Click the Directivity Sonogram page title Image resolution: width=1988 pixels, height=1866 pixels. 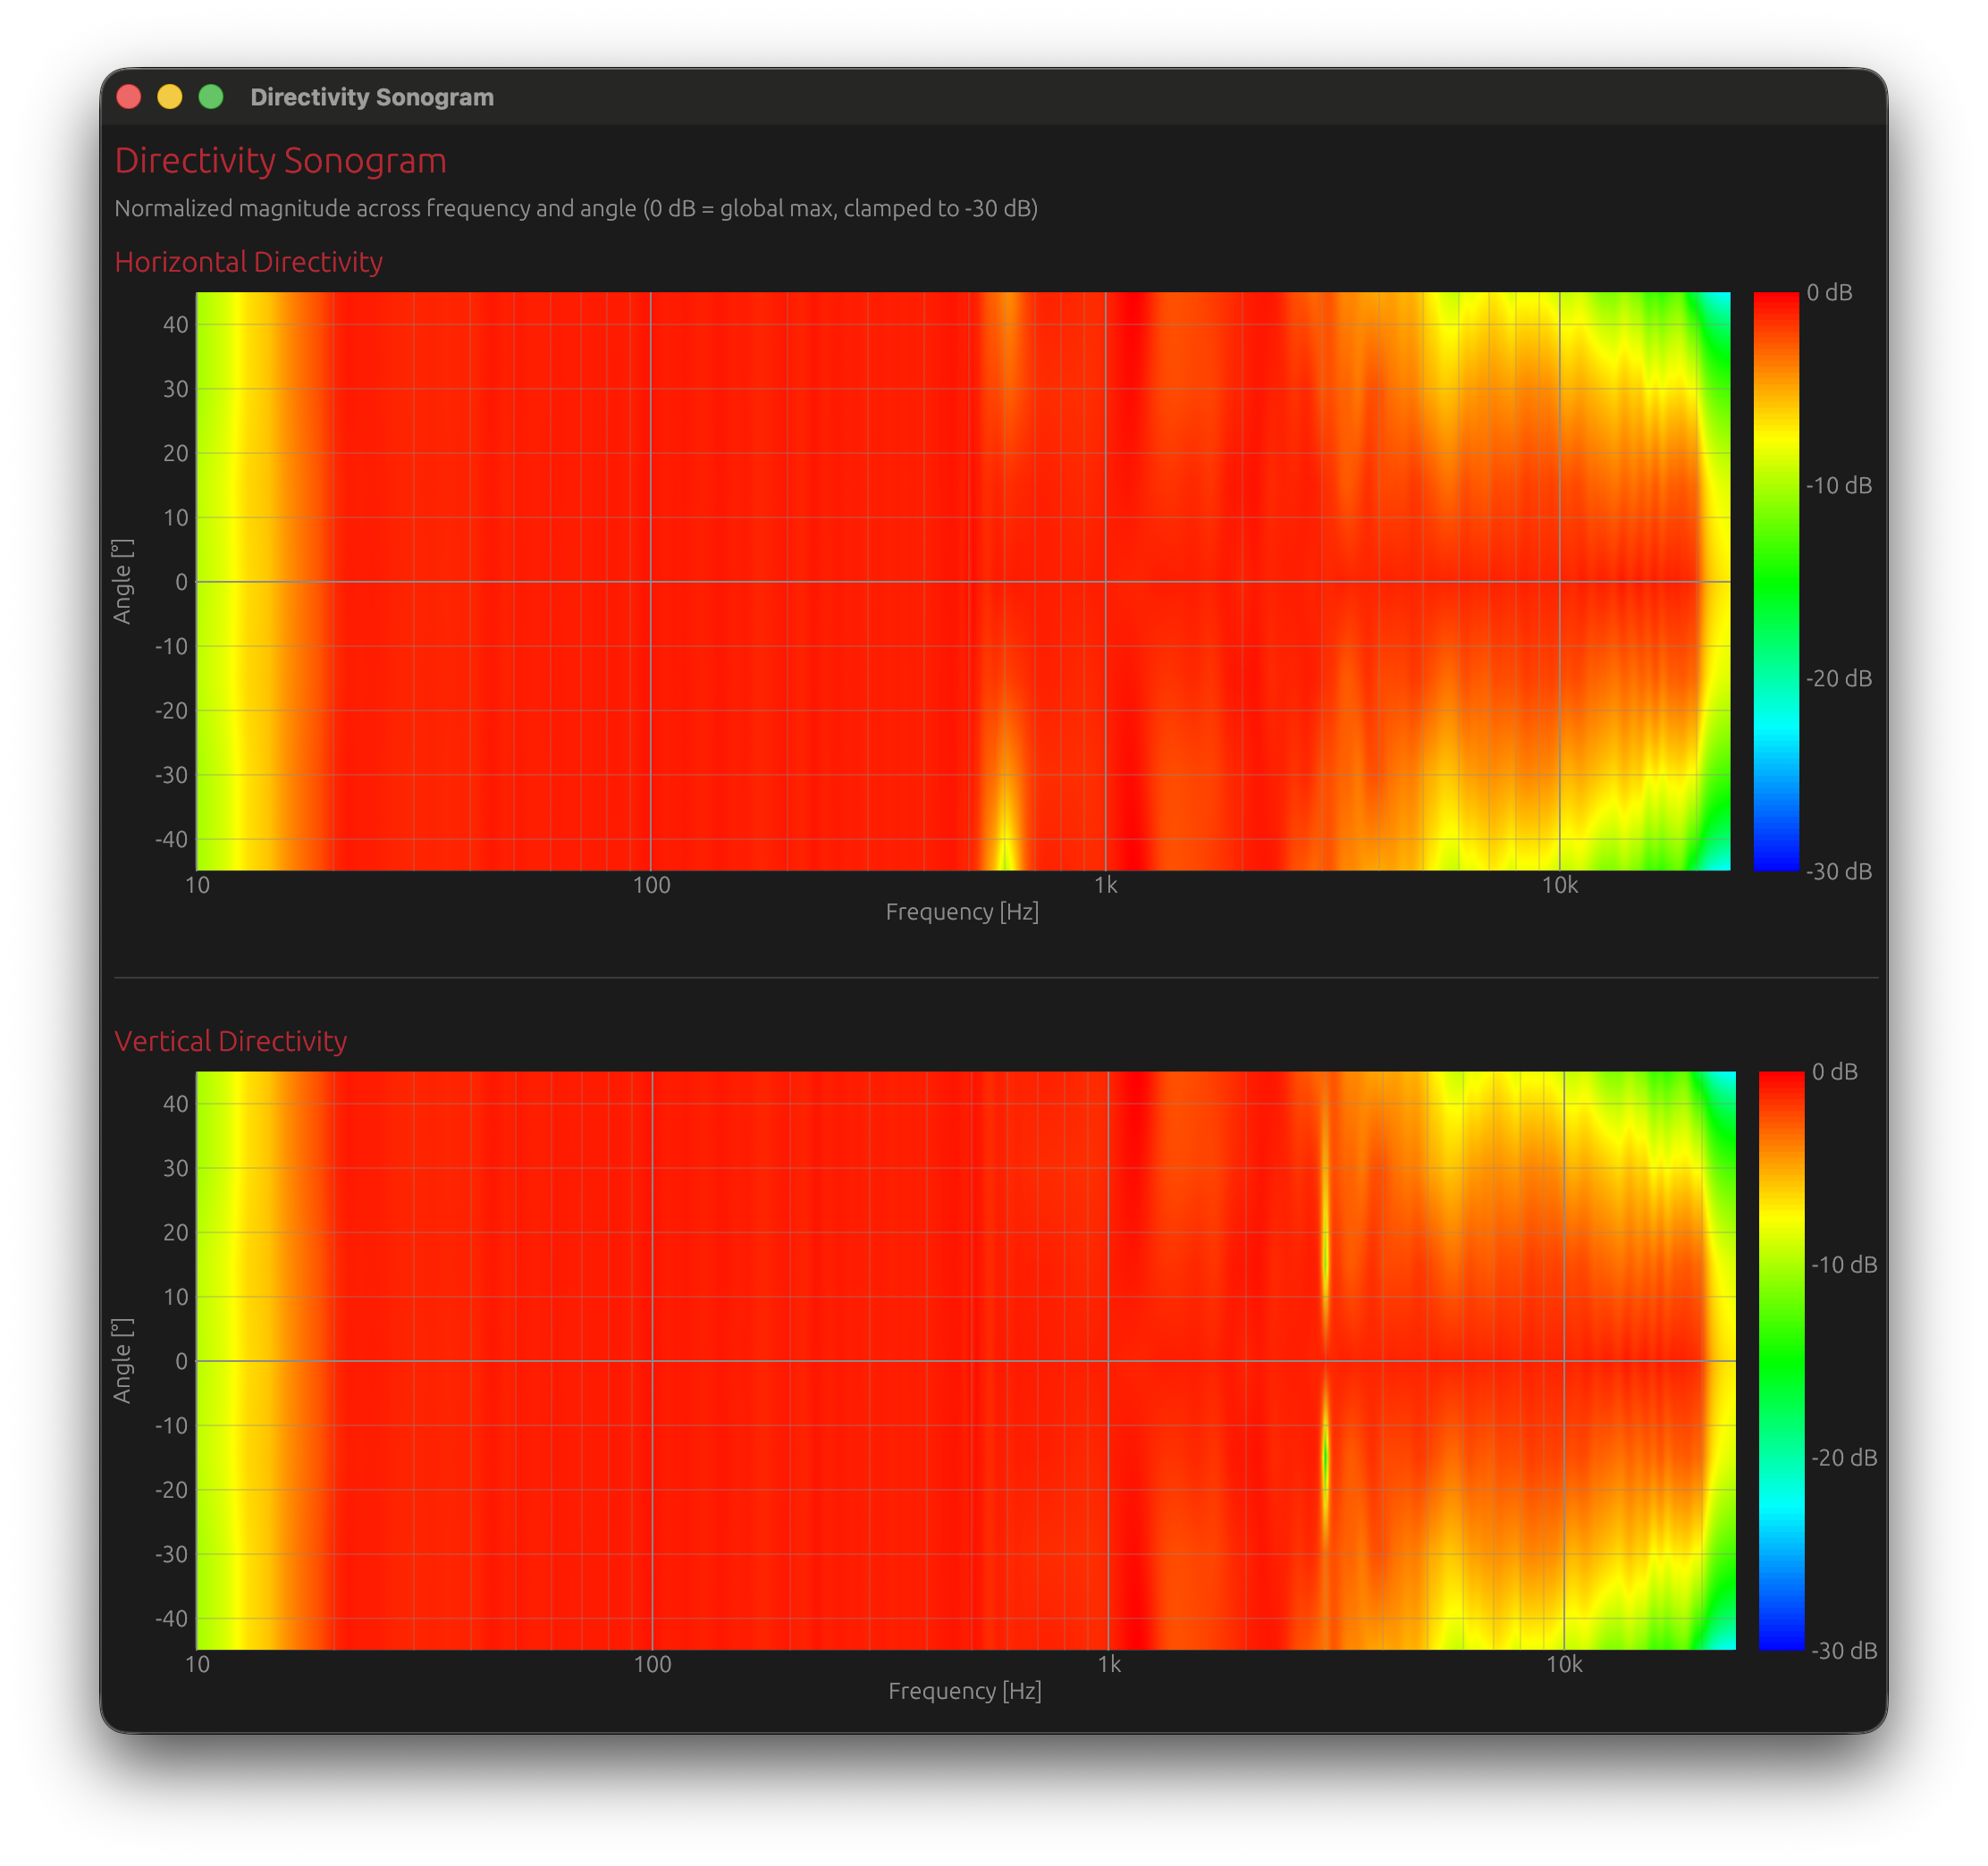tap(281, 160)
